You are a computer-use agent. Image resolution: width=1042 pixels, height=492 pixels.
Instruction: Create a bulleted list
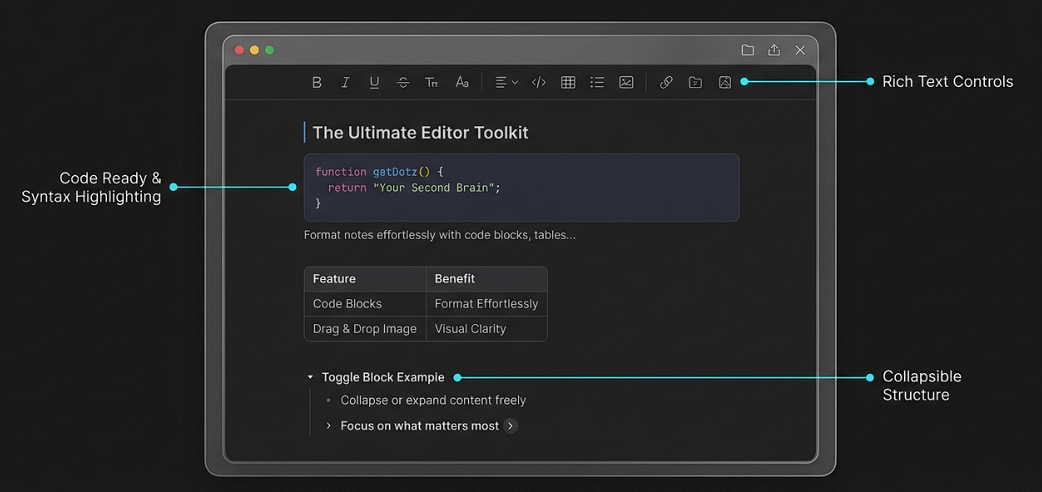[x=597, y=83]
